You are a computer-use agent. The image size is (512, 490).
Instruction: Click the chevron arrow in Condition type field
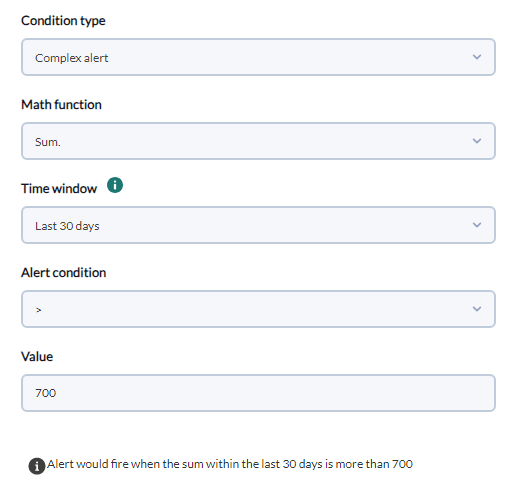point(477,57)
